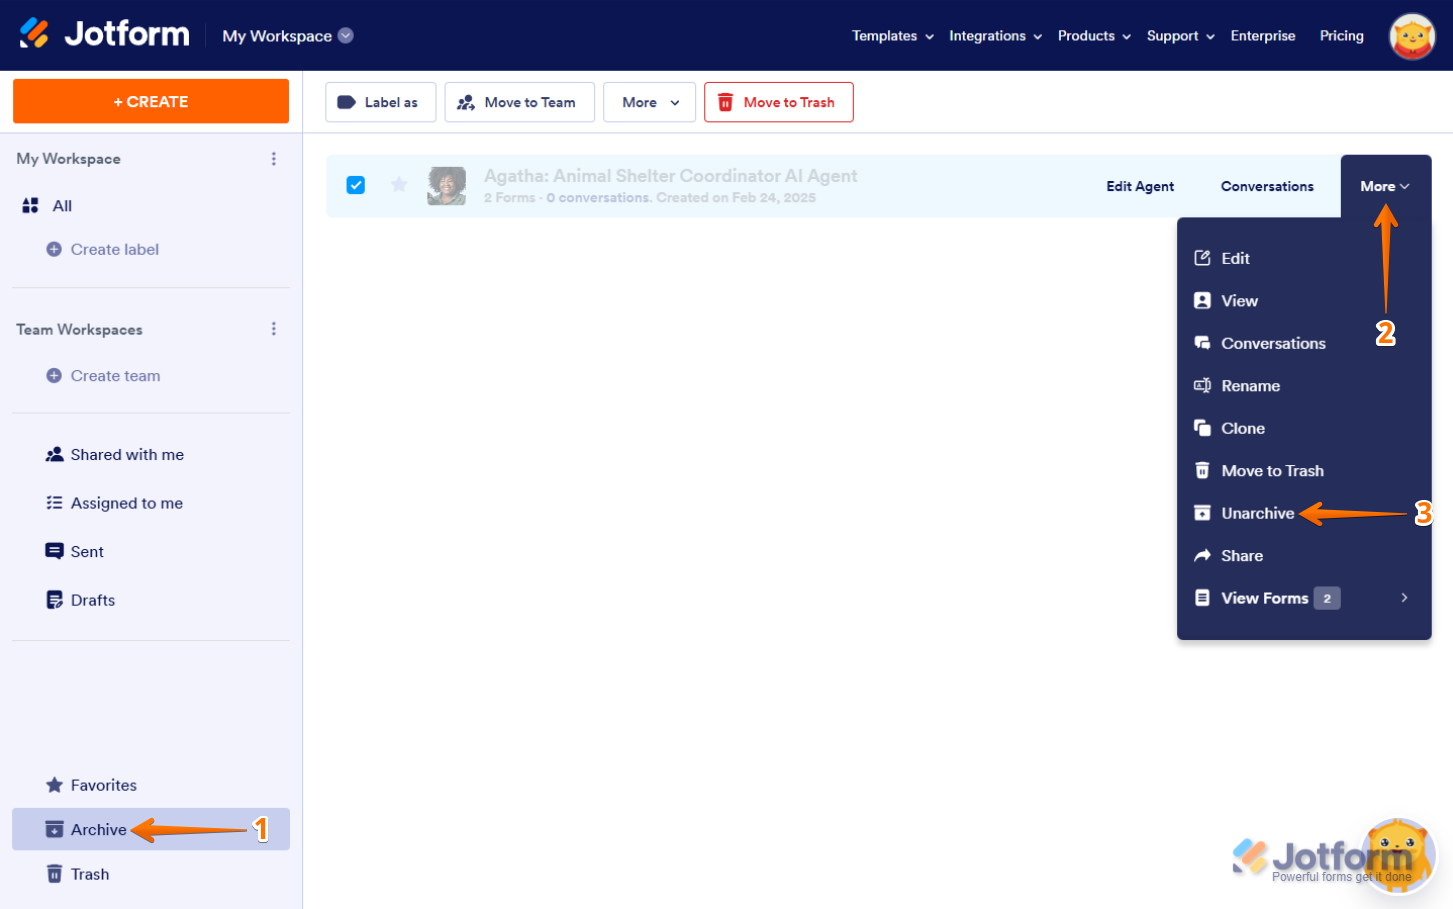Click the Edit pencil icon in menu
1453x909 pixels.
point(1202,258)
